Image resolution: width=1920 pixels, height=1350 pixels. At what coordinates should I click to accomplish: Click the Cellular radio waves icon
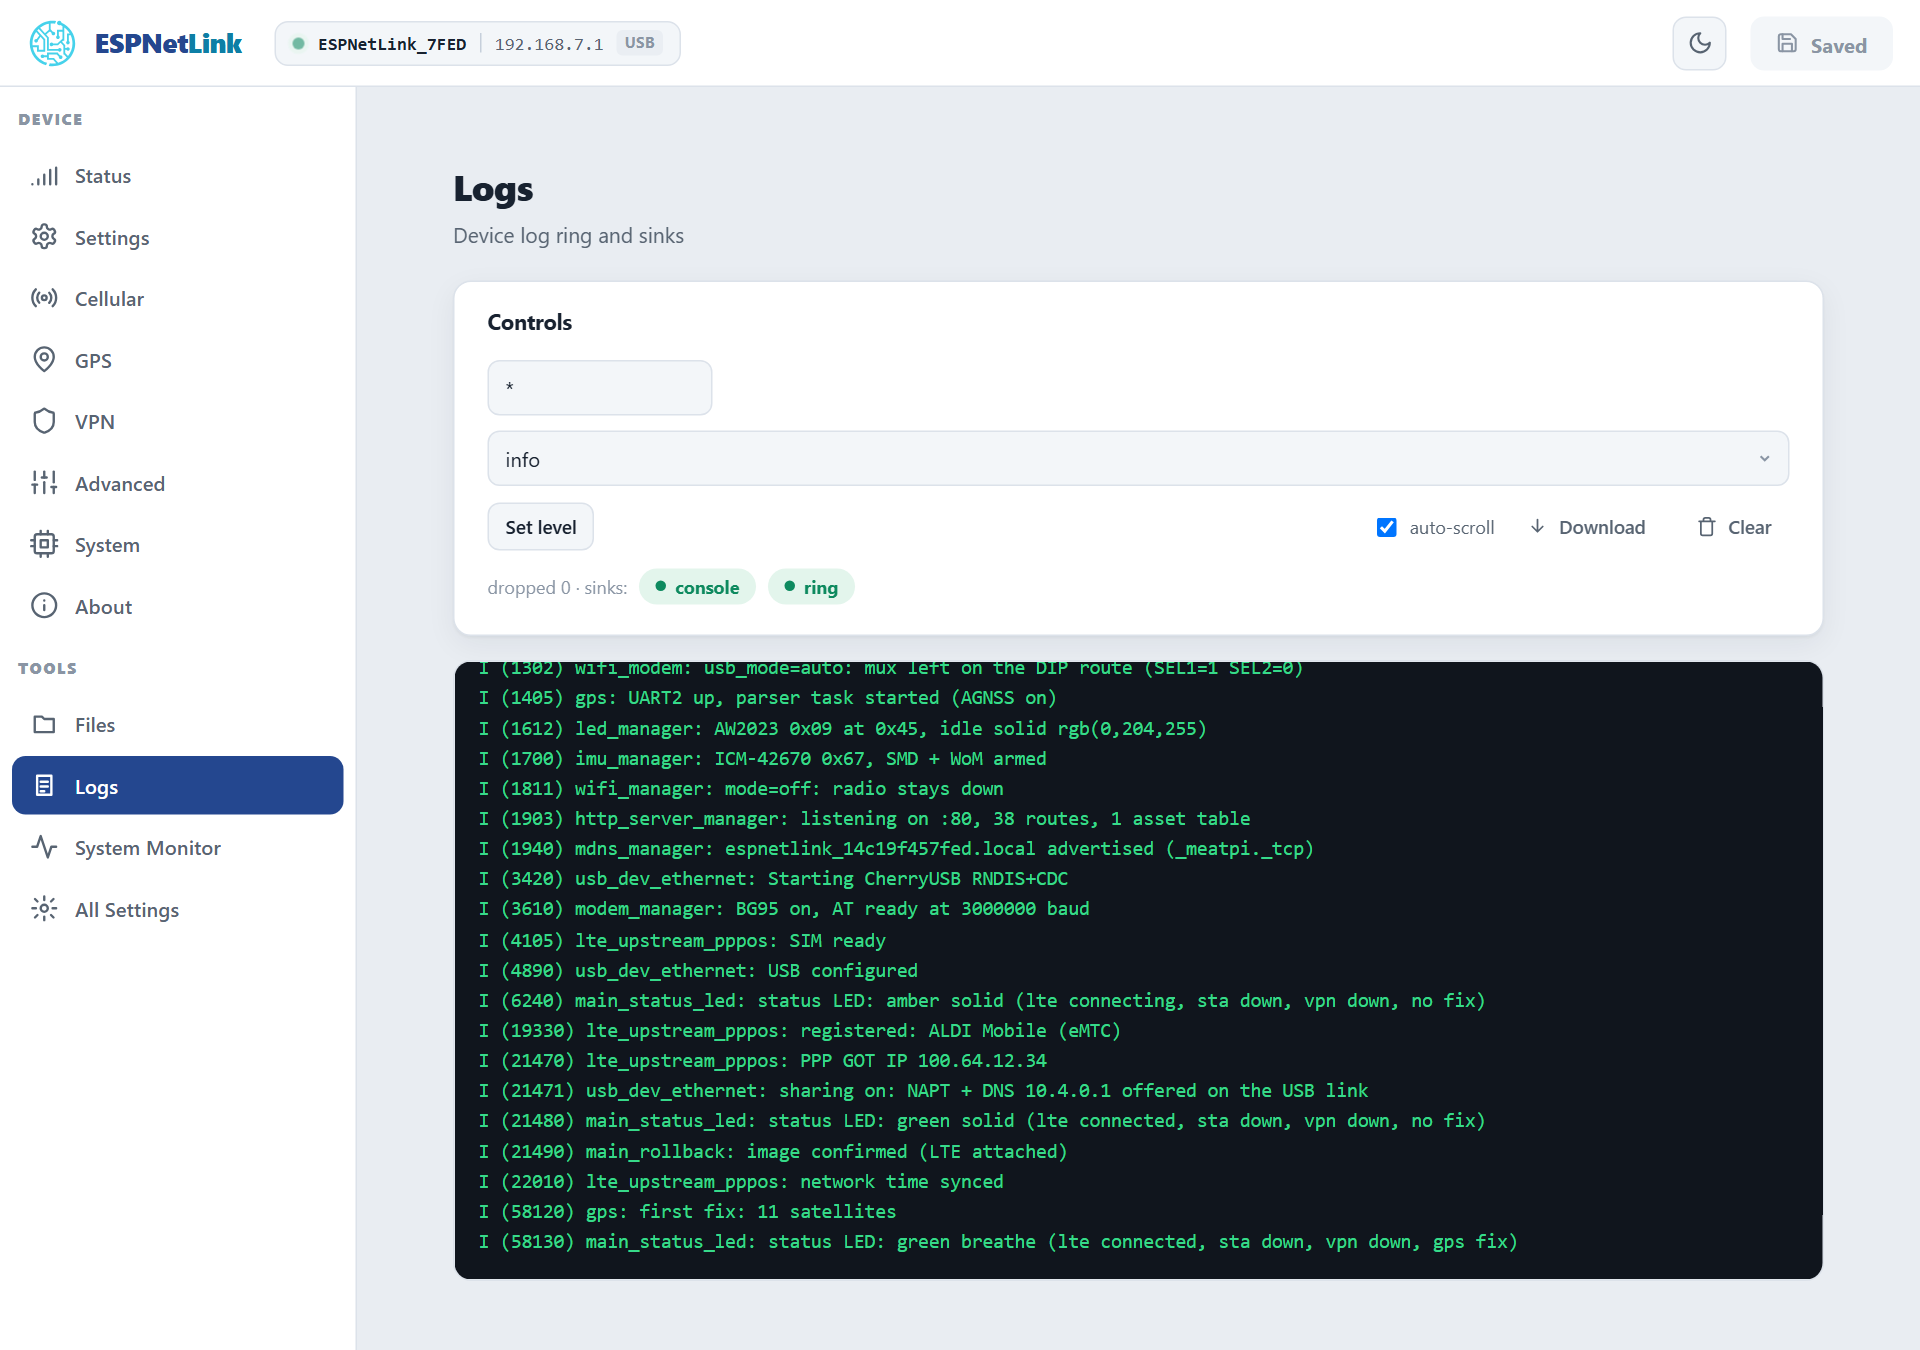pyautogui.click(x=44, y=298)
